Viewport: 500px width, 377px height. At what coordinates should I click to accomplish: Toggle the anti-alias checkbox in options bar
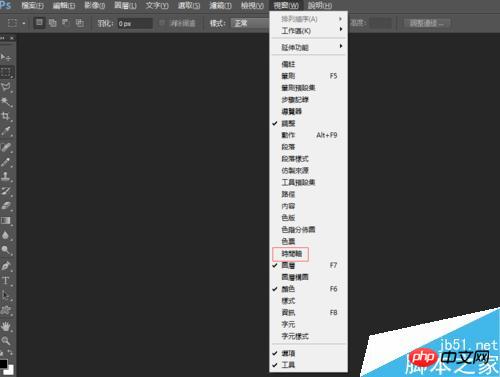[162, 23]
